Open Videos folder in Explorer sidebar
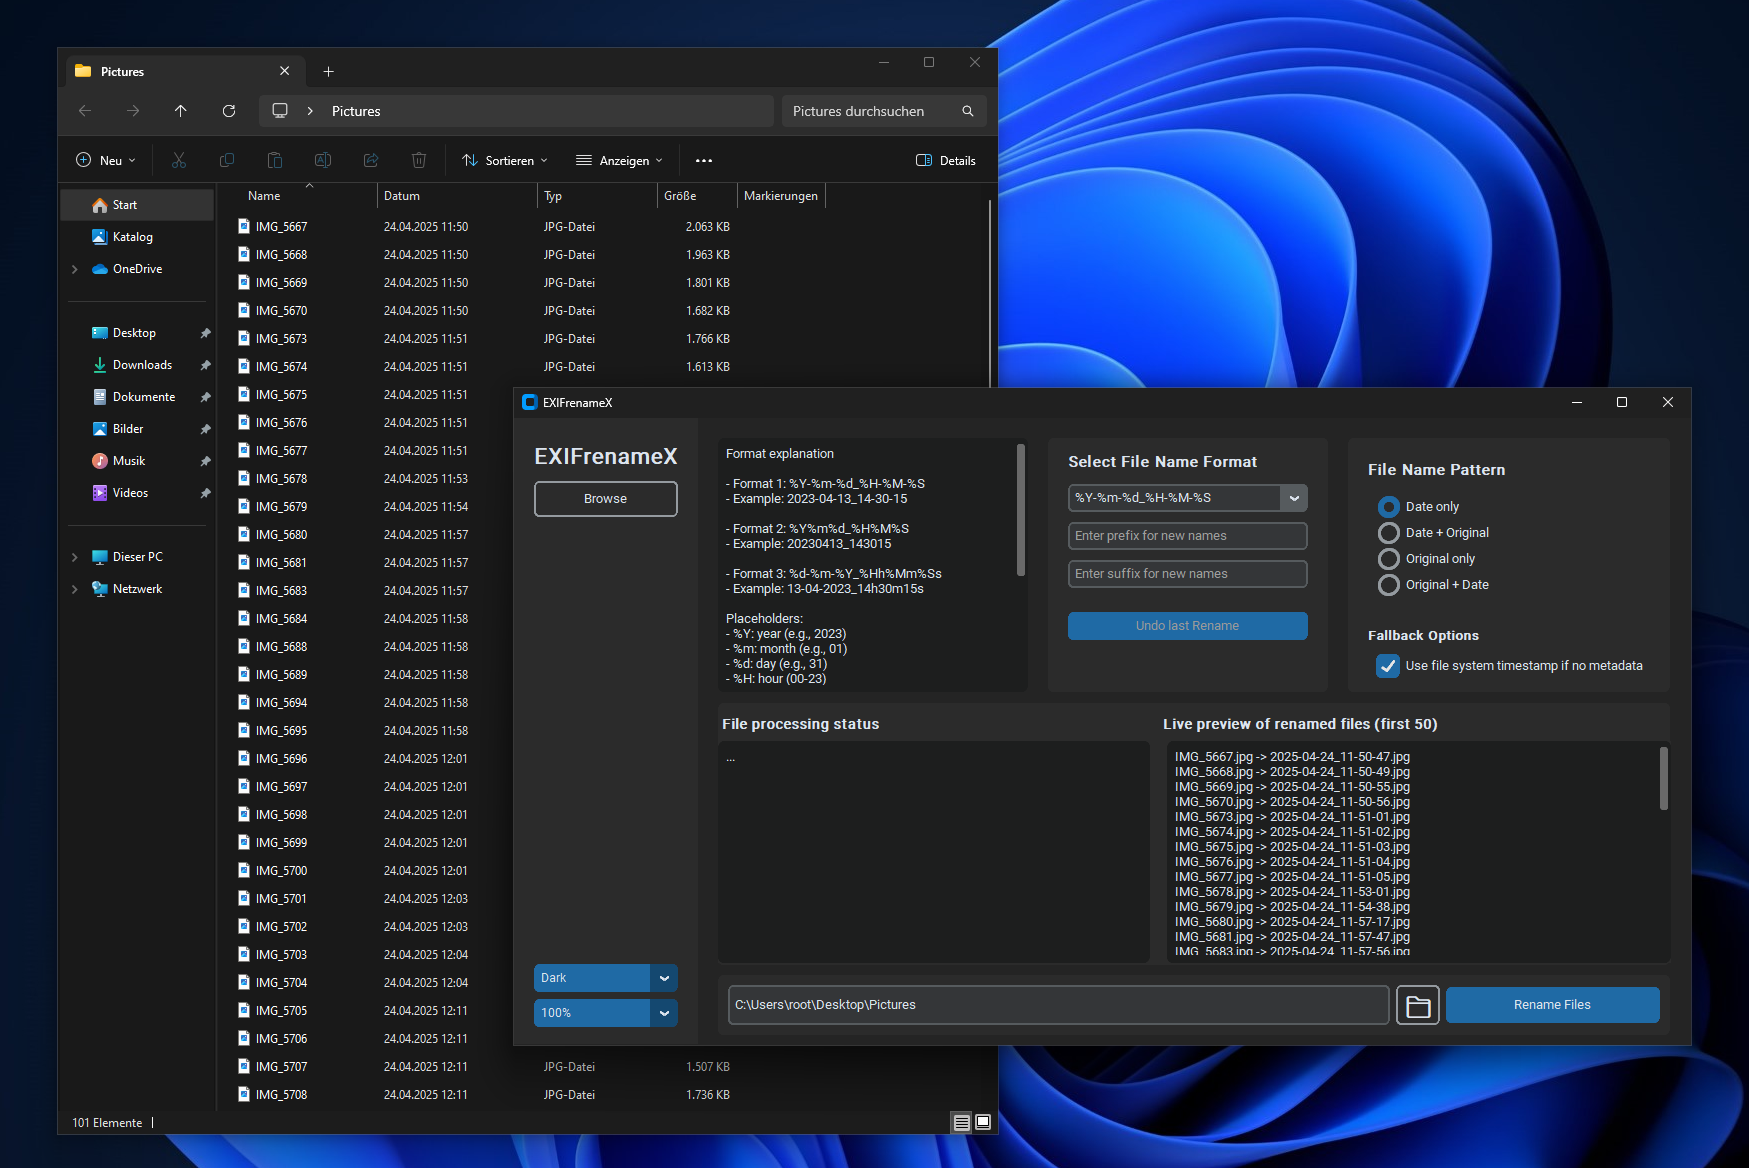The height and width of the screenshot is (1168, 1749). (x=130, y=493)
